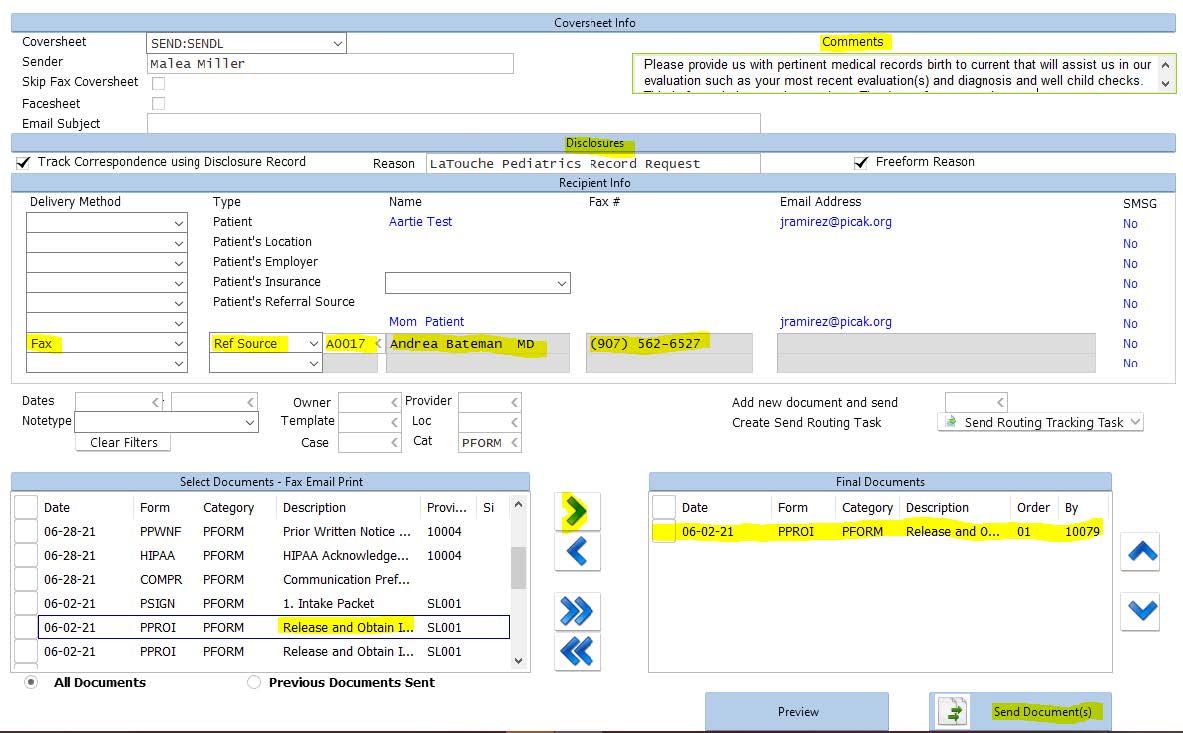
Task: Move final document down with down arrow
Action: pyautogui.click(x=1141, y=611)
